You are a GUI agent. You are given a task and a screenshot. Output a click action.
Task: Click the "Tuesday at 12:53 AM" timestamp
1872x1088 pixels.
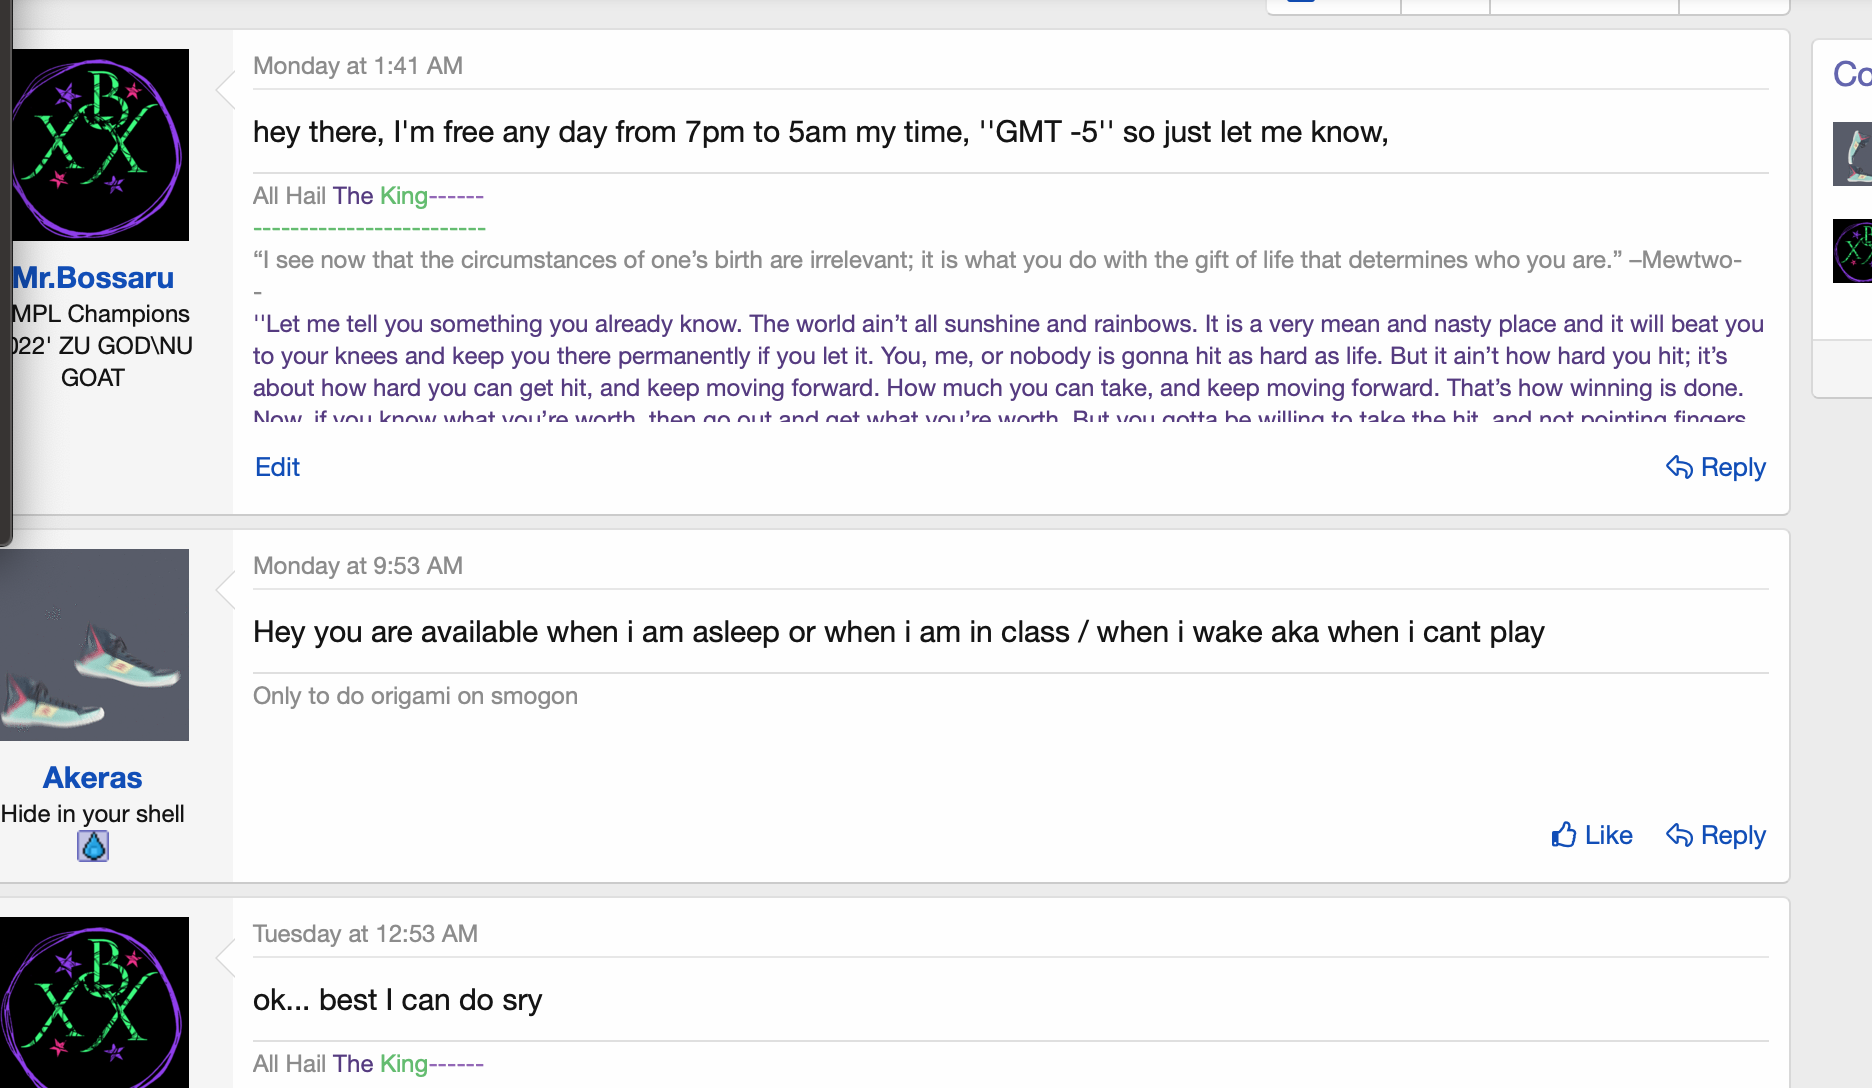point(365,934)
